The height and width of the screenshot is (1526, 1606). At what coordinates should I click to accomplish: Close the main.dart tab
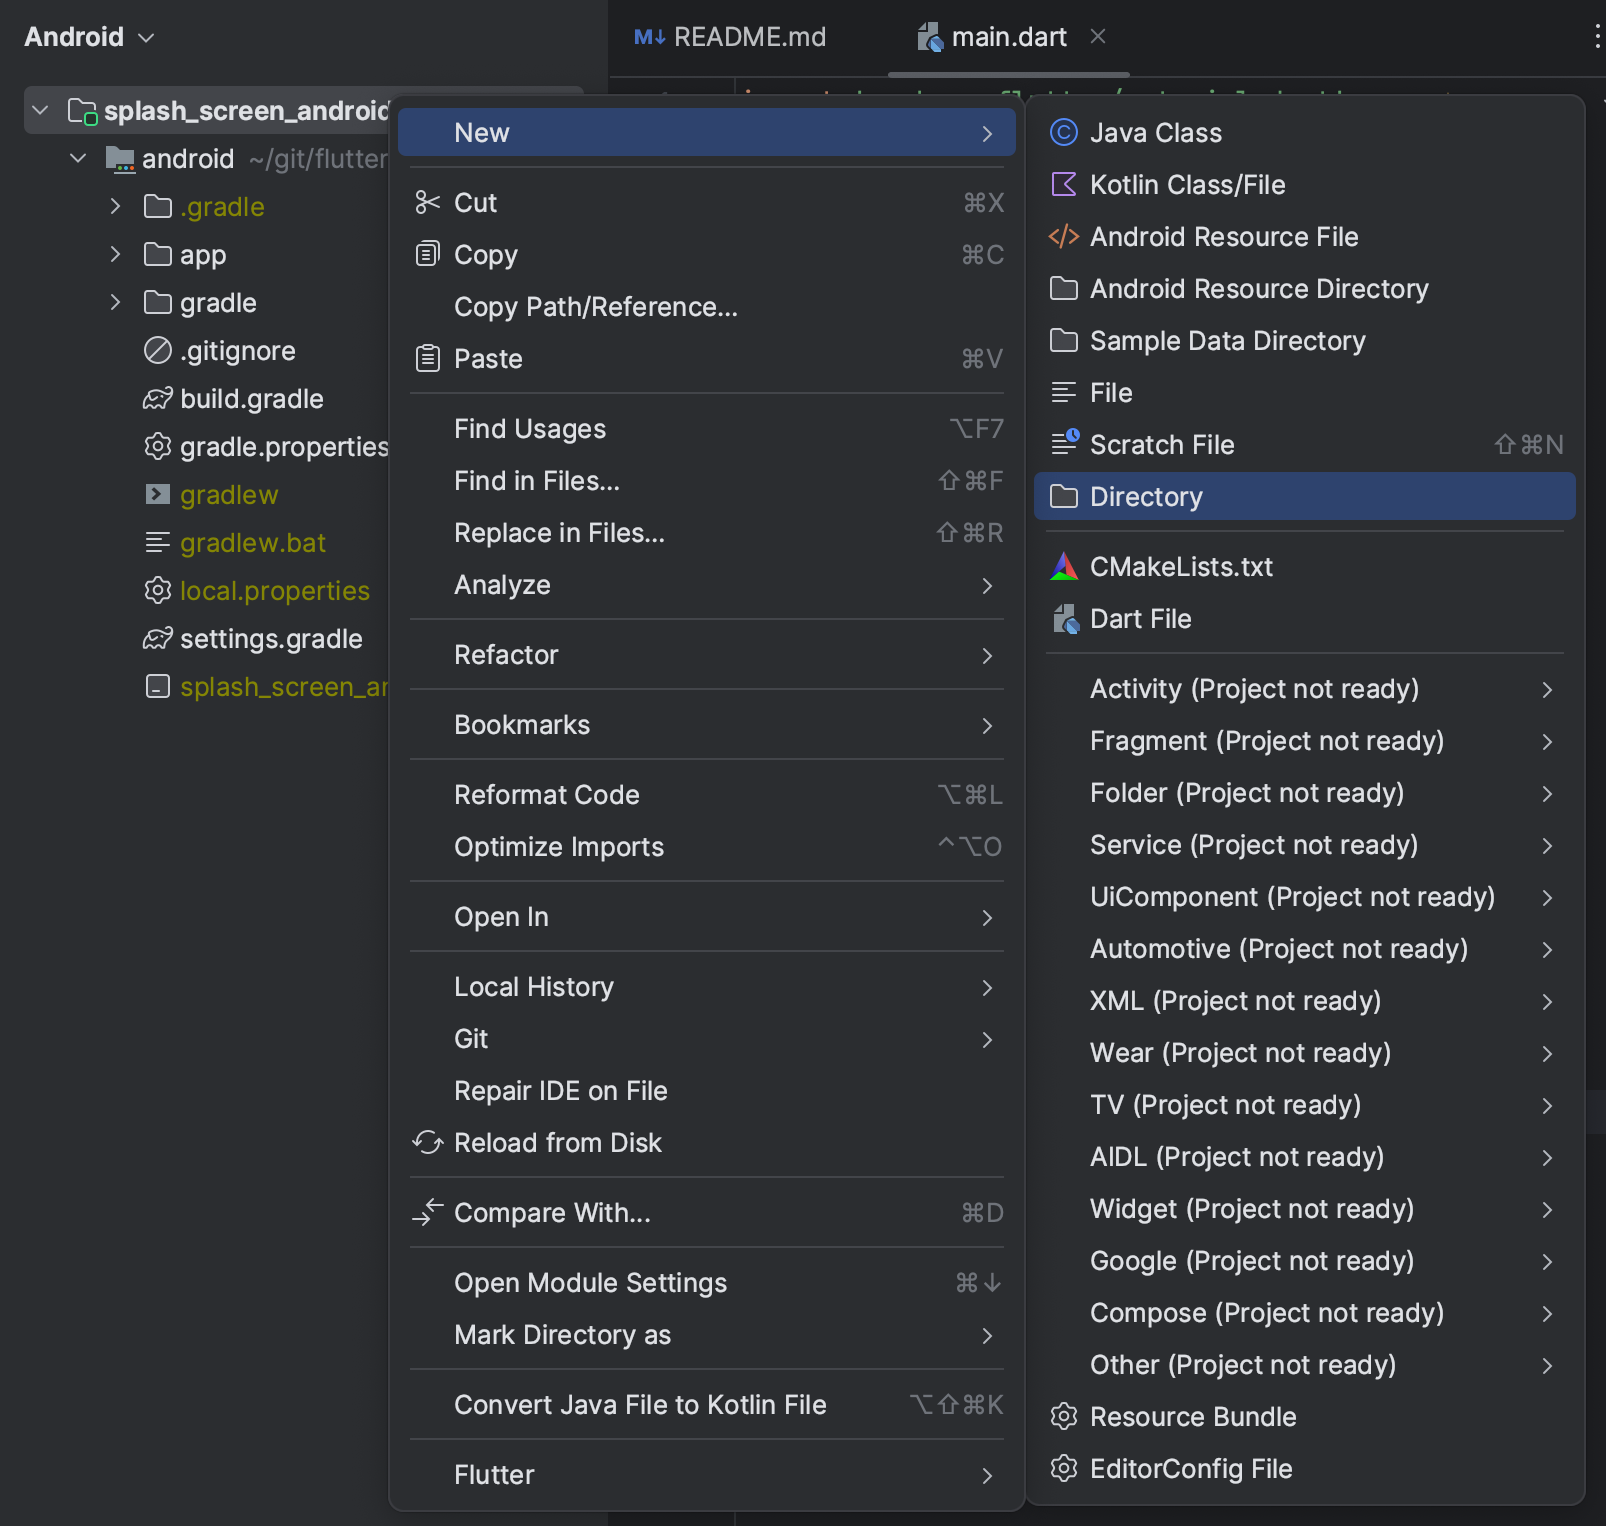pyautogui.click(x=1098, y=37)
